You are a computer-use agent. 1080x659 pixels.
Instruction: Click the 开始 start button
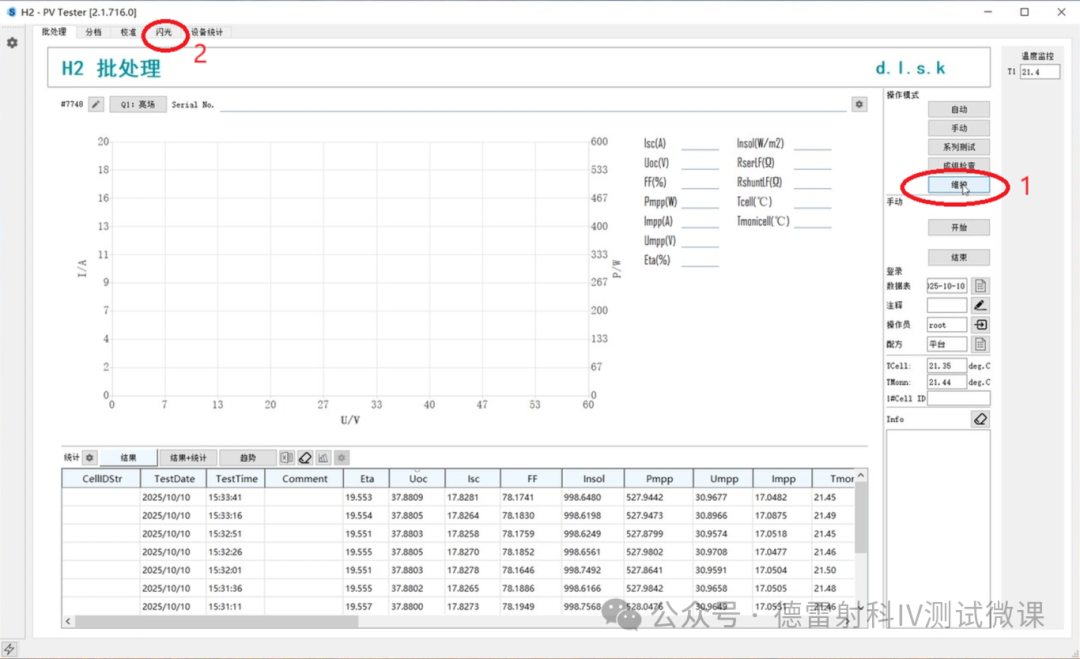tap(958, 228)
